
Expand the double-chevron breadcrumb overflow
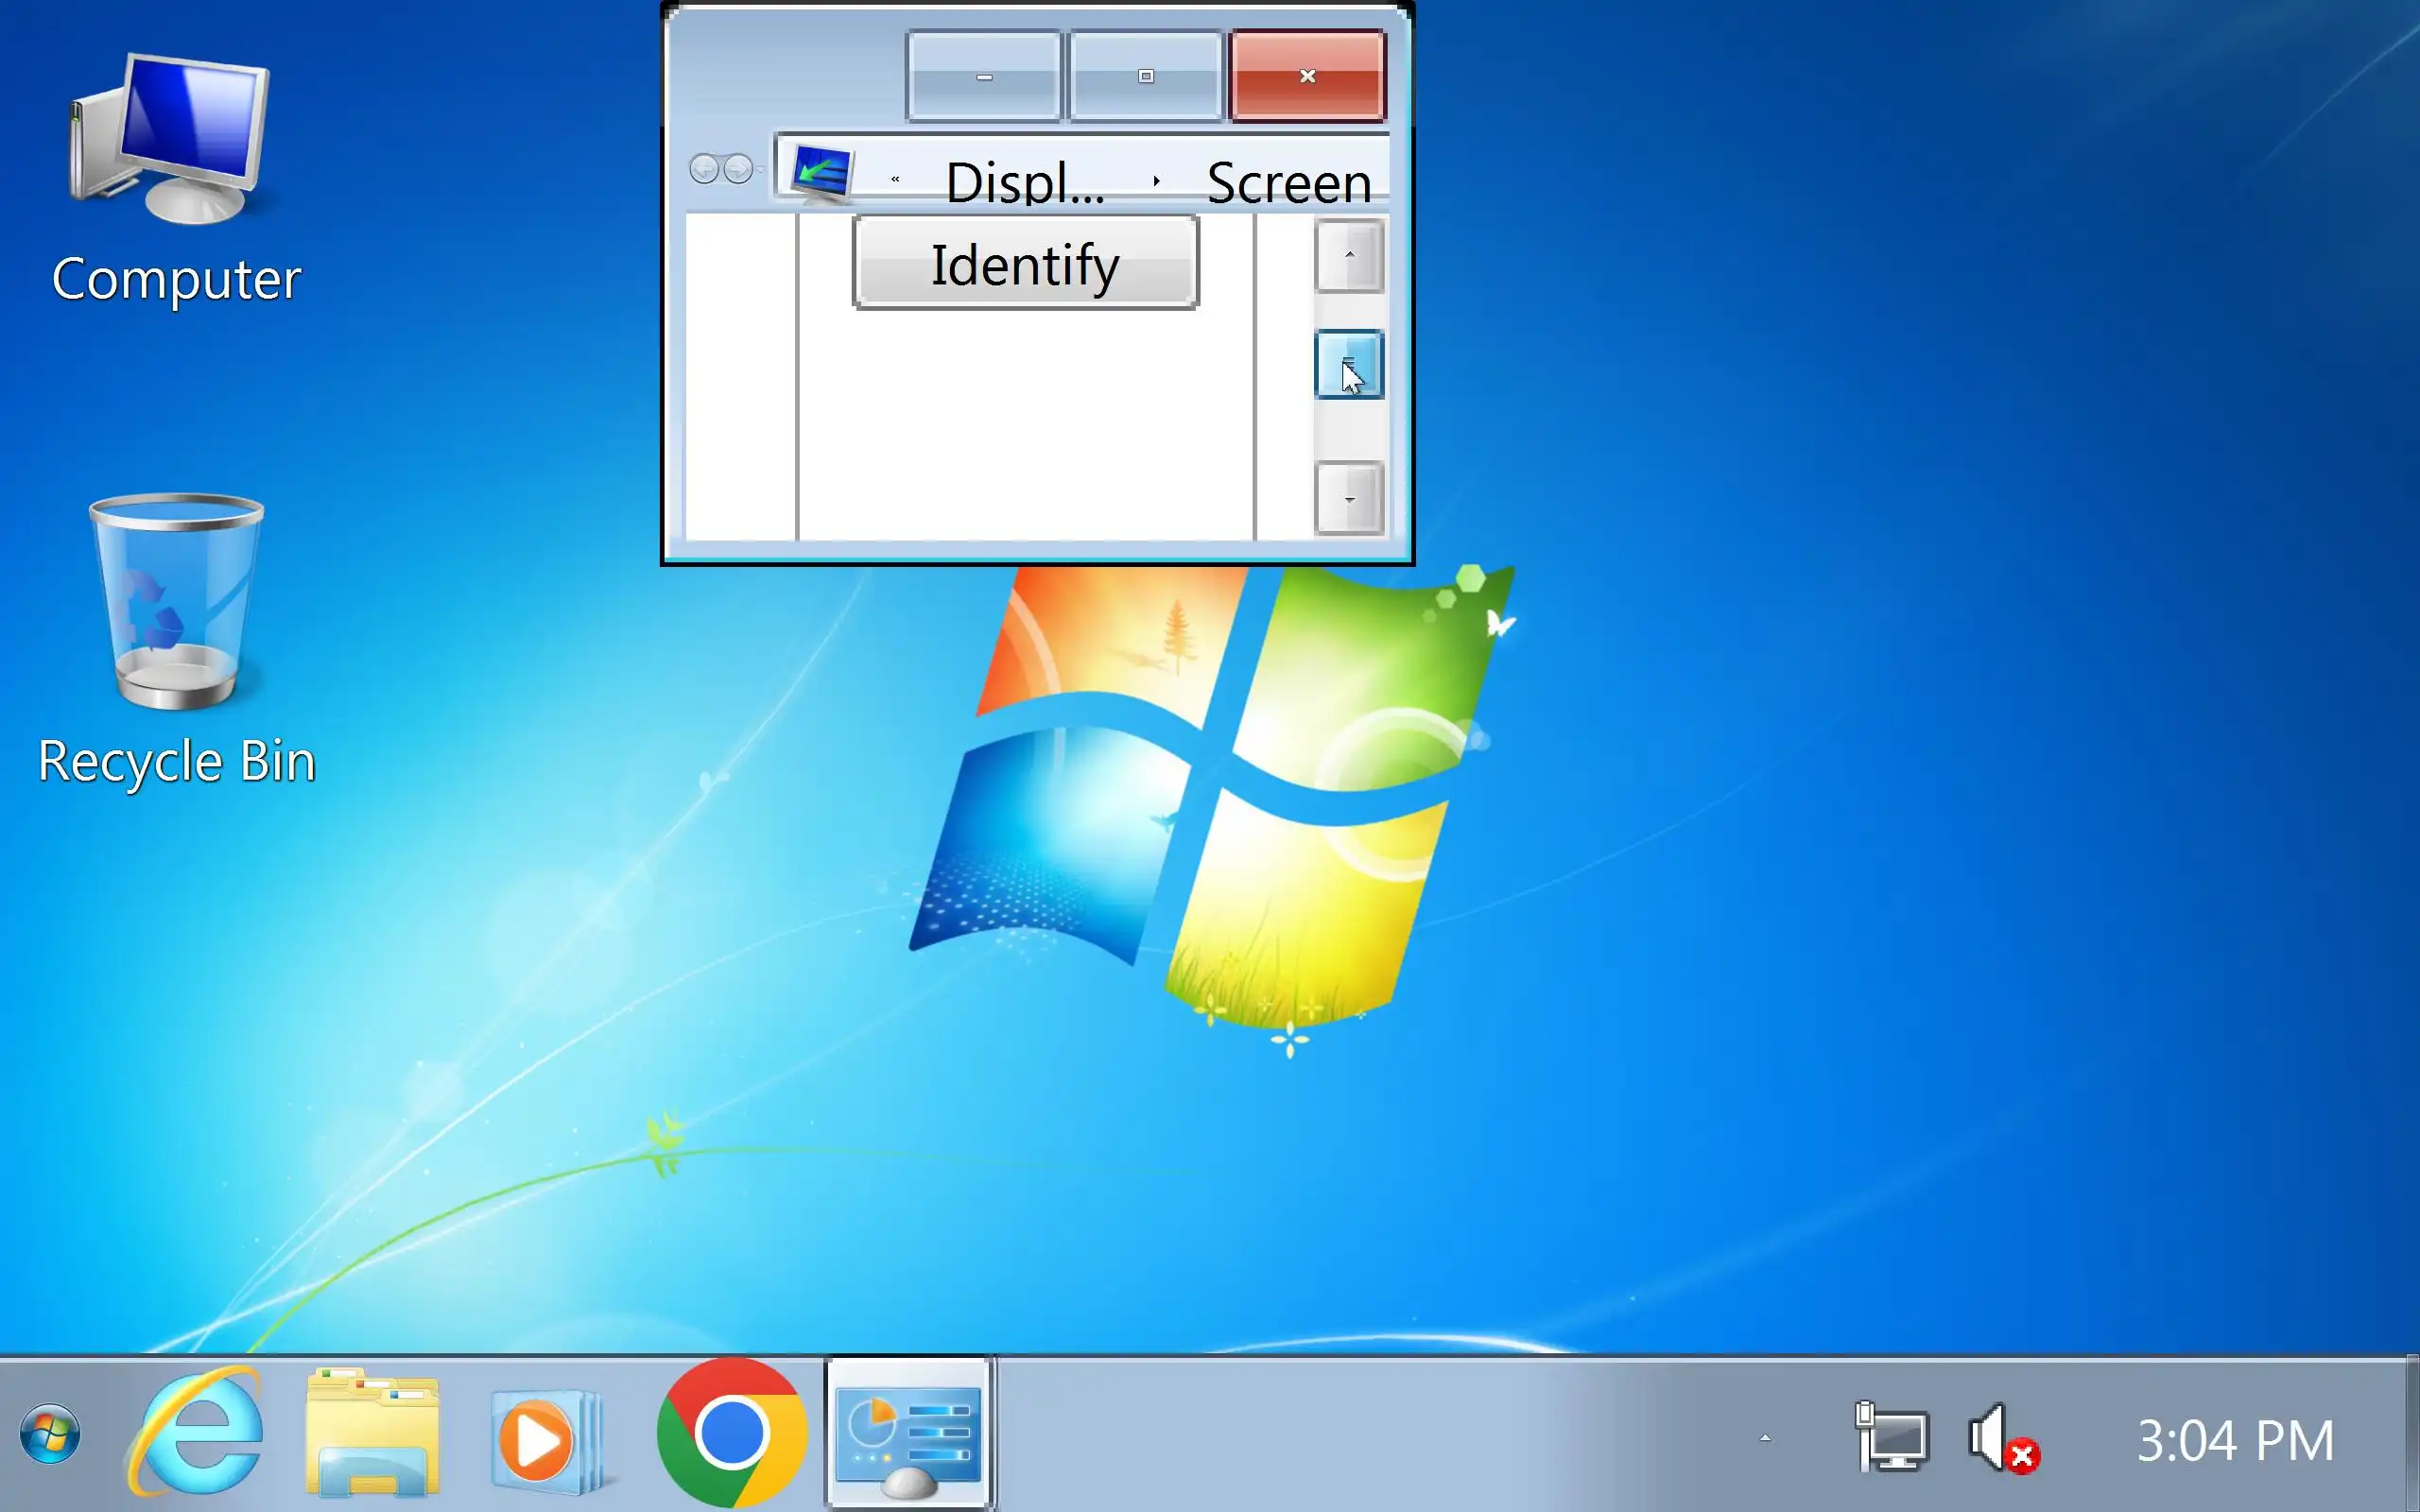pos(895,180)
